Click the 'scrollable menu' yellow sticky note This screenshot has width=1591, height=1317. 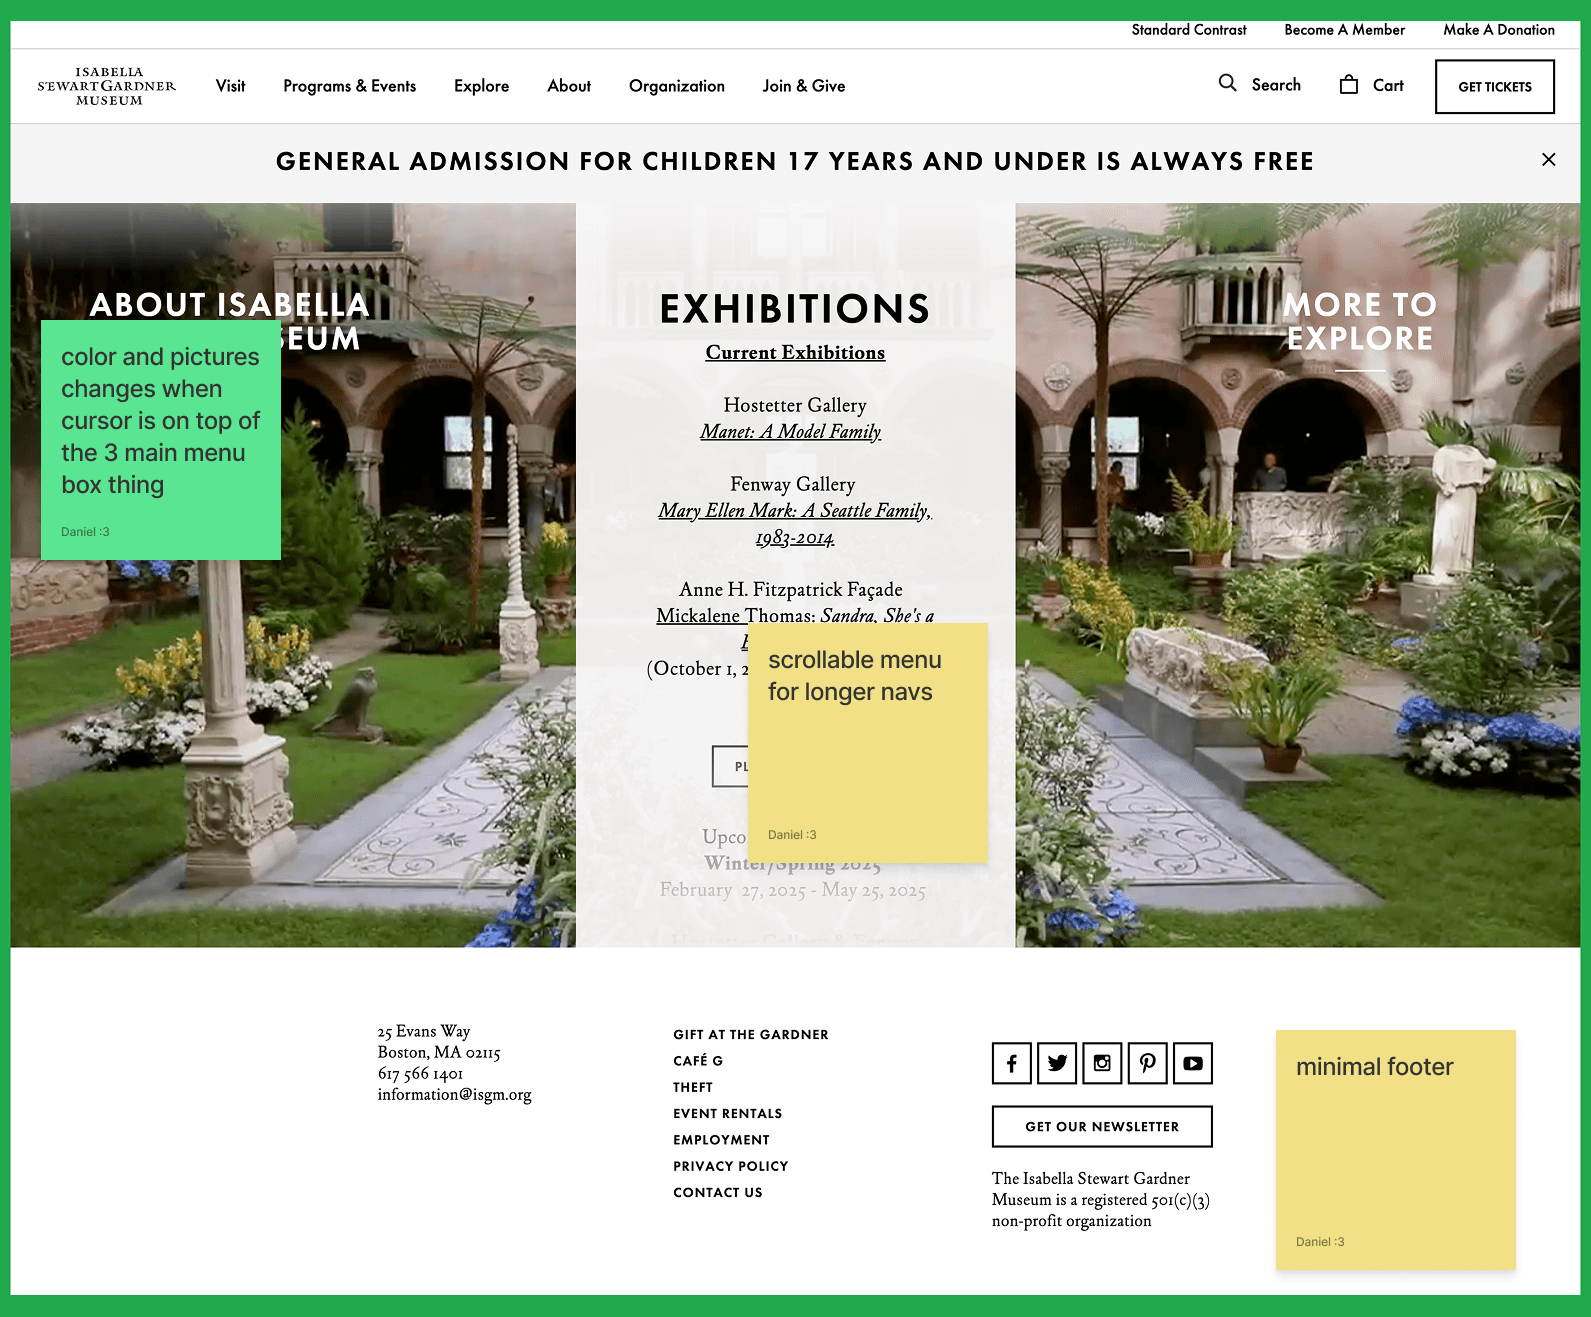coord(867,743)
